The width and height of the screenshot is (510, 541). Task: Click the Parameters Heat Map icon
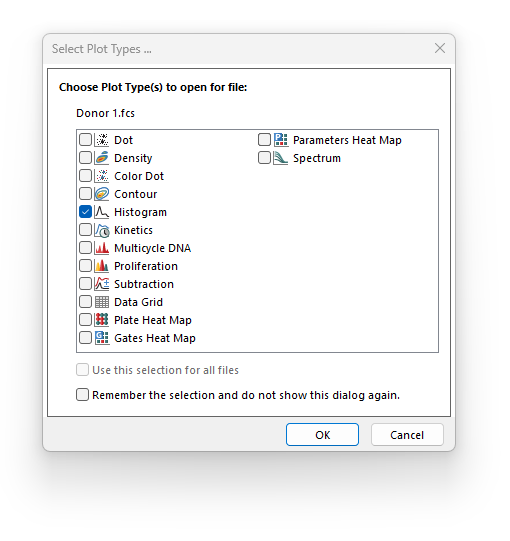point(281,140)
